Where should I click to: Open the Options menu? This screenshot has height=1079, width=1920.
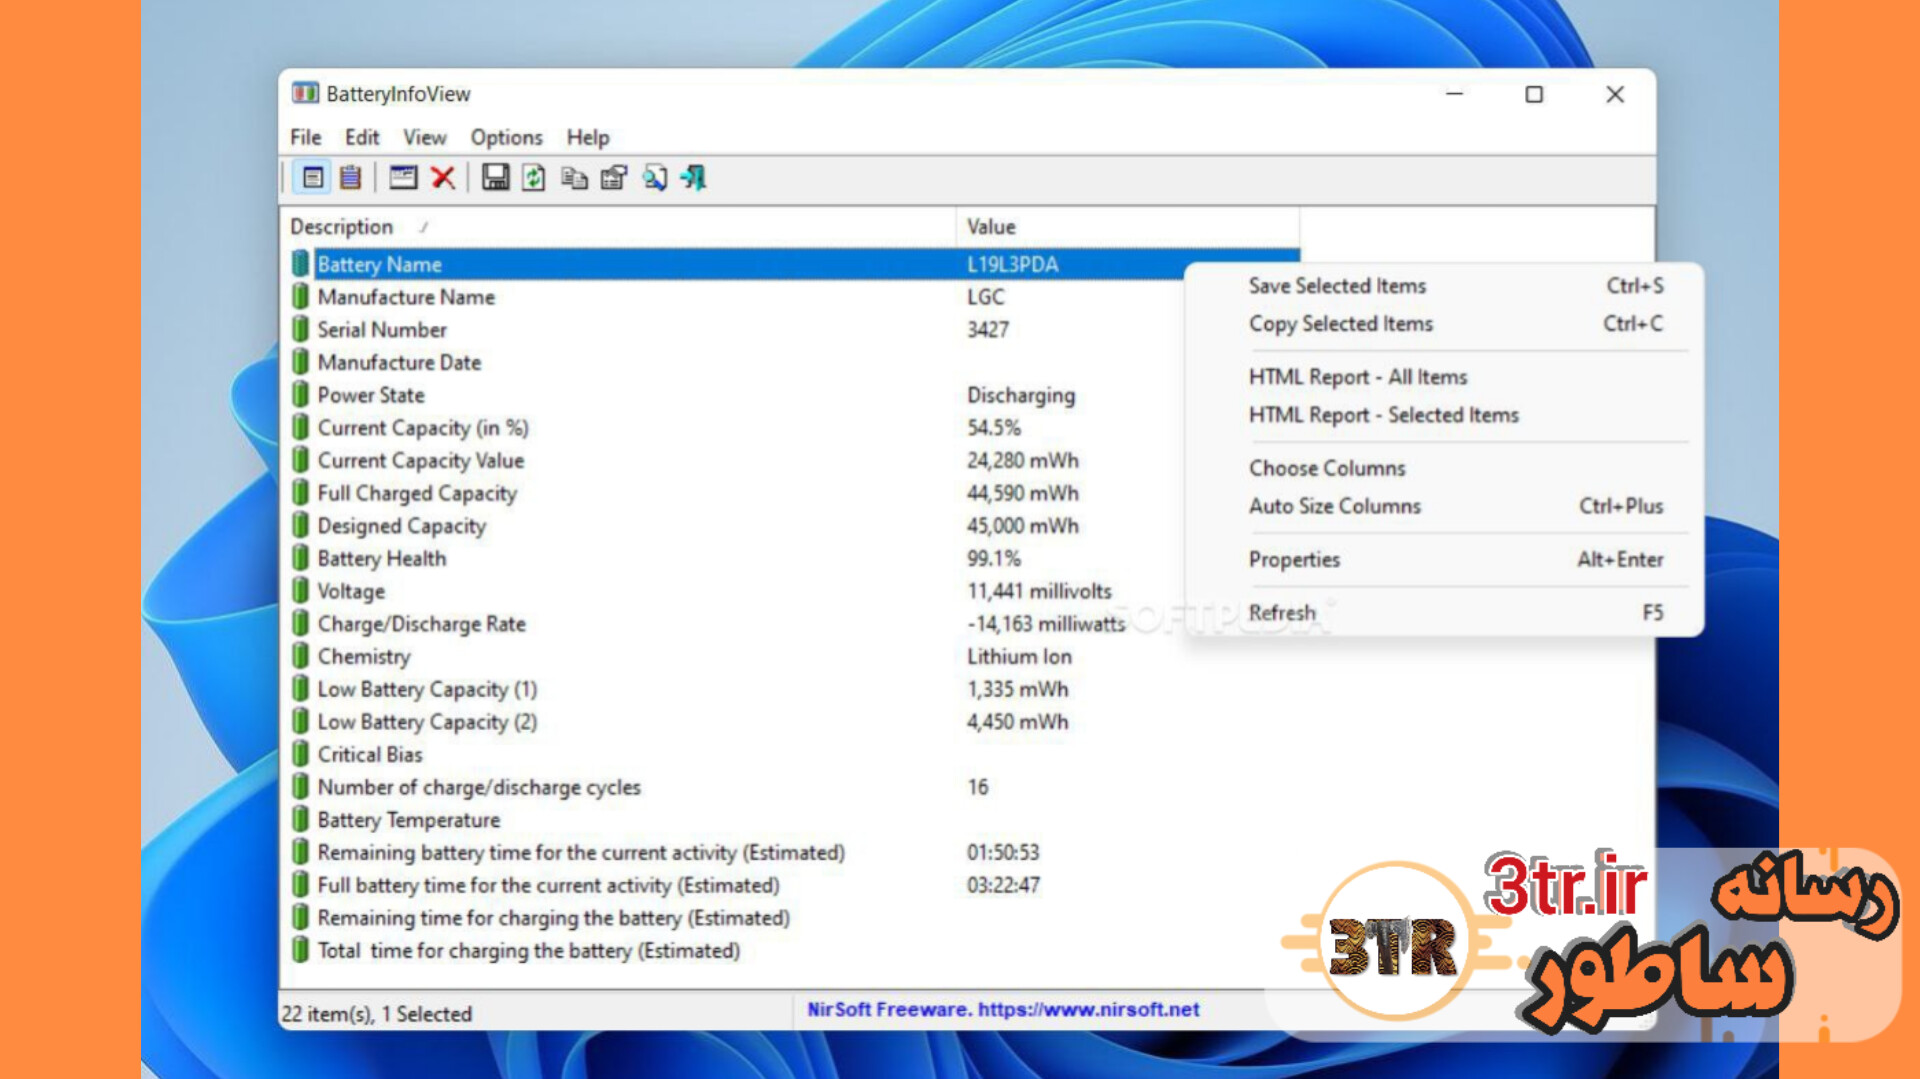point(507,137)
